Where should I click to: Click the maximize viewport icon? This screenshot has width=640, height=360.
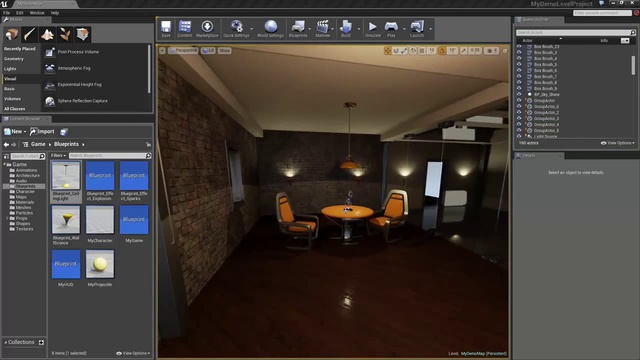click(504, 51)
